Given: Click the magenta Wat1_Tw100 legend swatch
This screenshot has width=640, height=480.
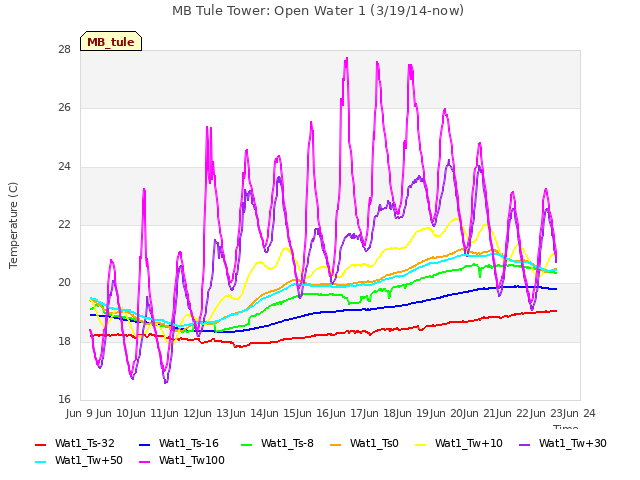Looking at the screenshot, I should [145, 462].
